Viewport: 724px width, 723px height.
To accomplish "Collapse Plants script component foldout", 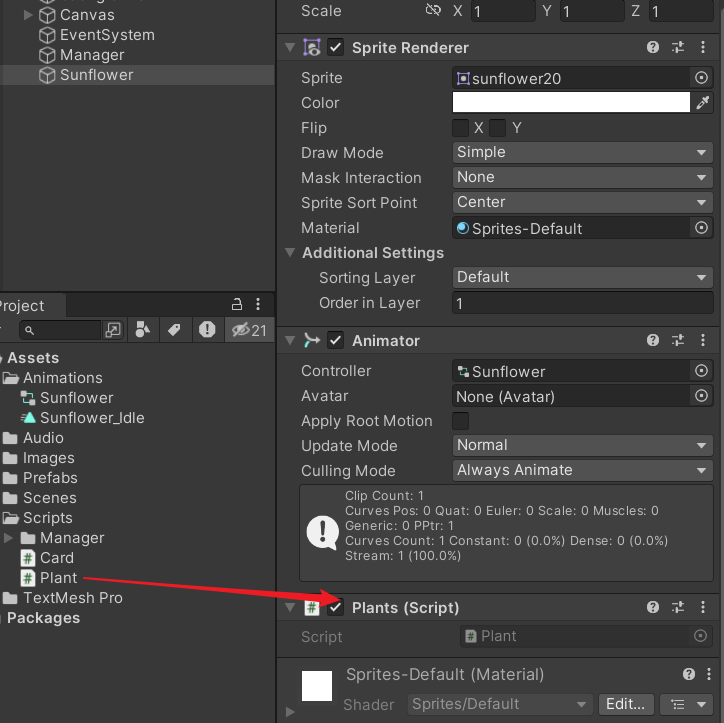I will tap(290, 607).
